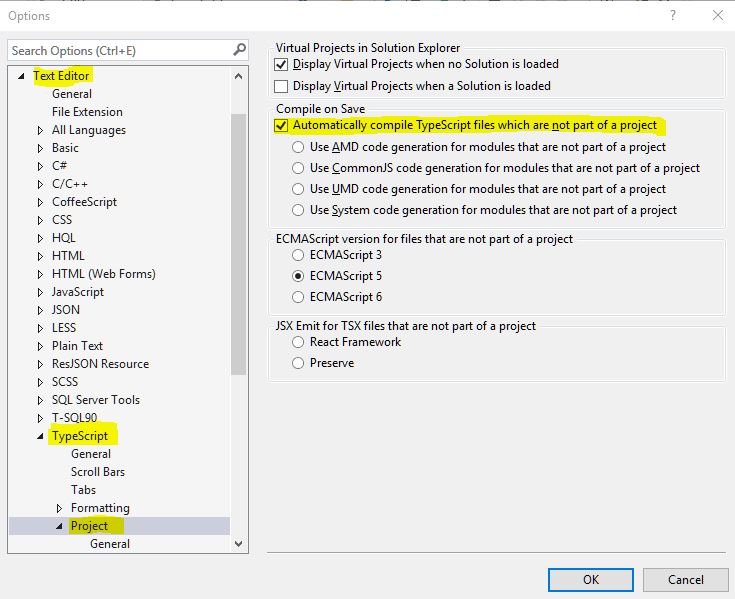The height and width of the screenshot is (599, 735).
Task: Expand the T-SQL90 node
Action: [x=40, y=418]
